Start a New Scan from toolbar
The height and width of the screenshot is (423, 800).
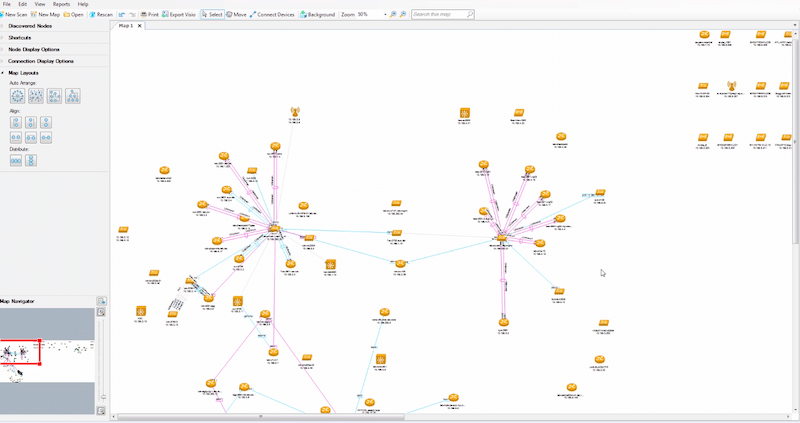pyautogui.click(x=14, y=14)
